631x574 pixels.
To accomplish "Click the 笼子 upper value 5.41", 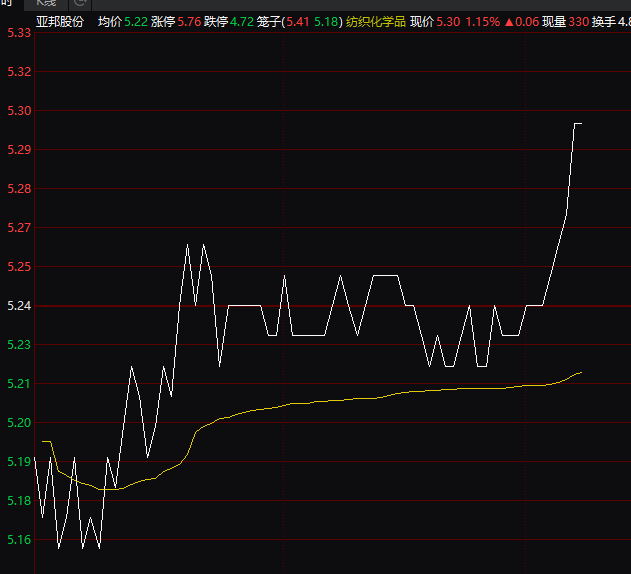I will click(298, 21).
